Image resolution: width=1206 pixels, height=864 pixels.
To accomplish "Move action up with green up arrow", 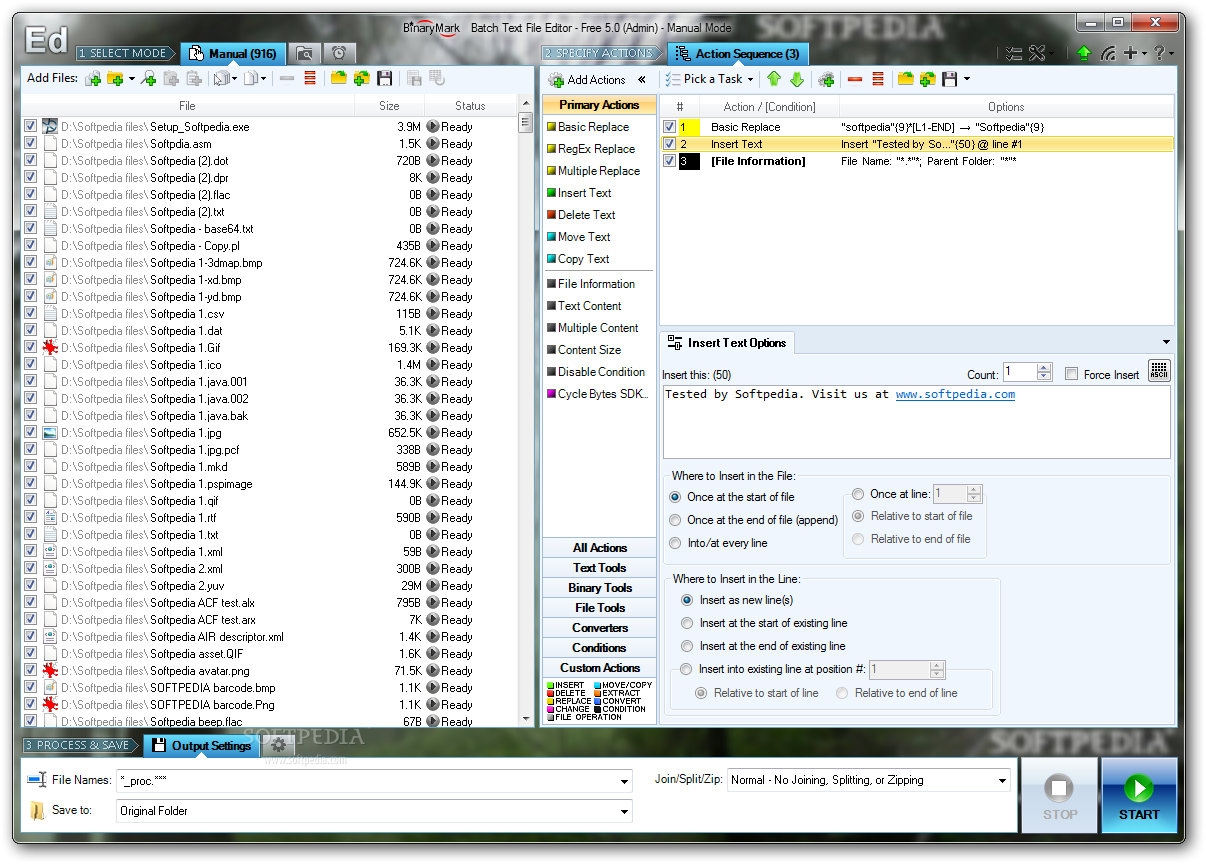I will 774,79.
